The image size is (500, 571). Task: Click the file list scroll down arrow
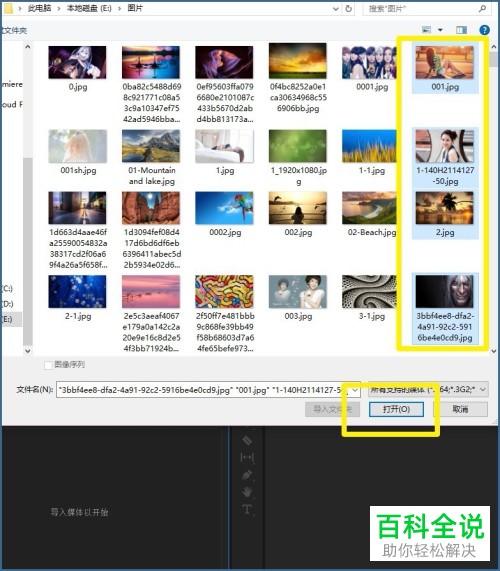pos(494,351)
